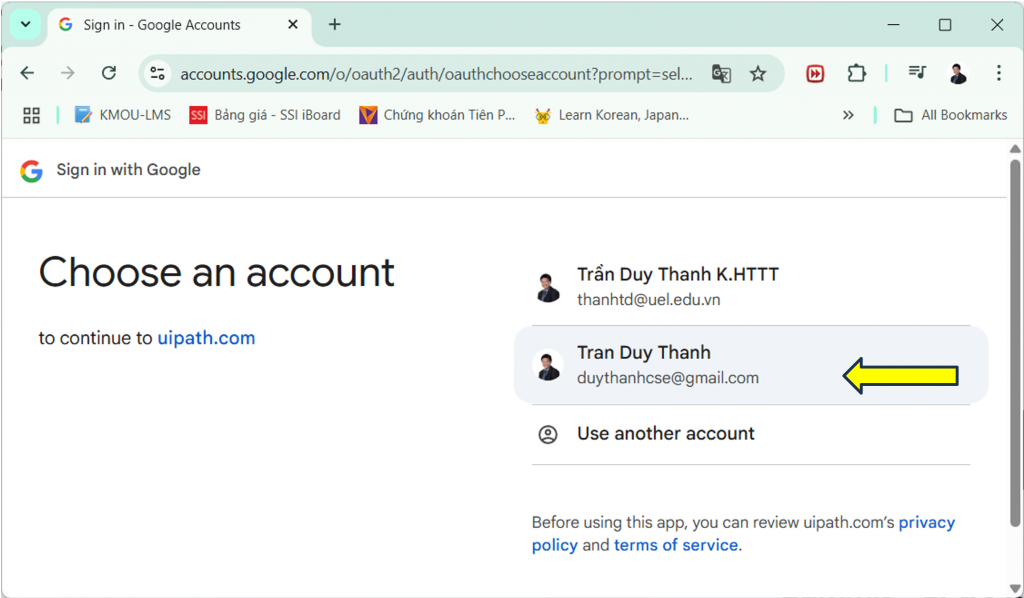Go forward to the next page
The image size is (1024, 598).
click(x=67, y=73)
